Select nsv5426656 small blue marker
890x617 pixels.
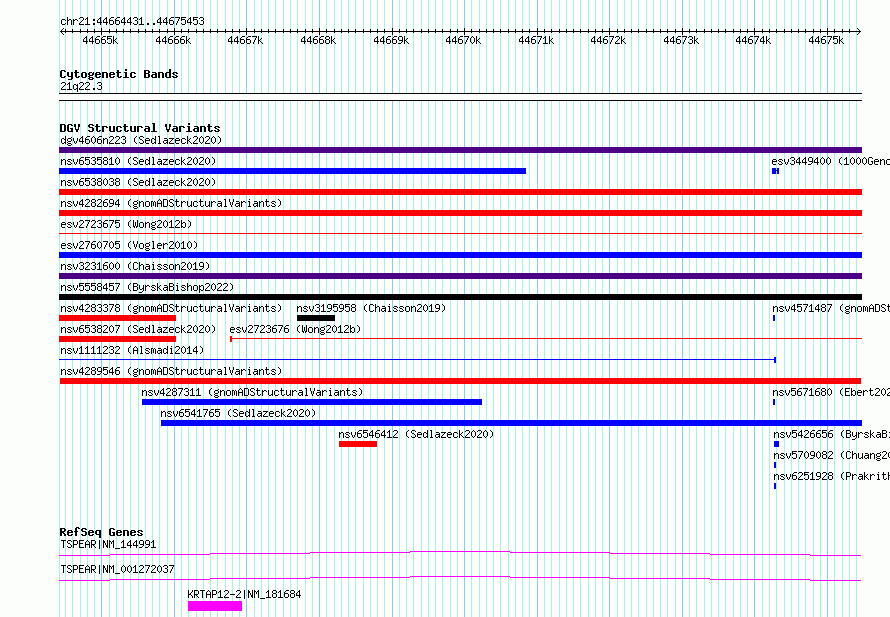point(776,444)
